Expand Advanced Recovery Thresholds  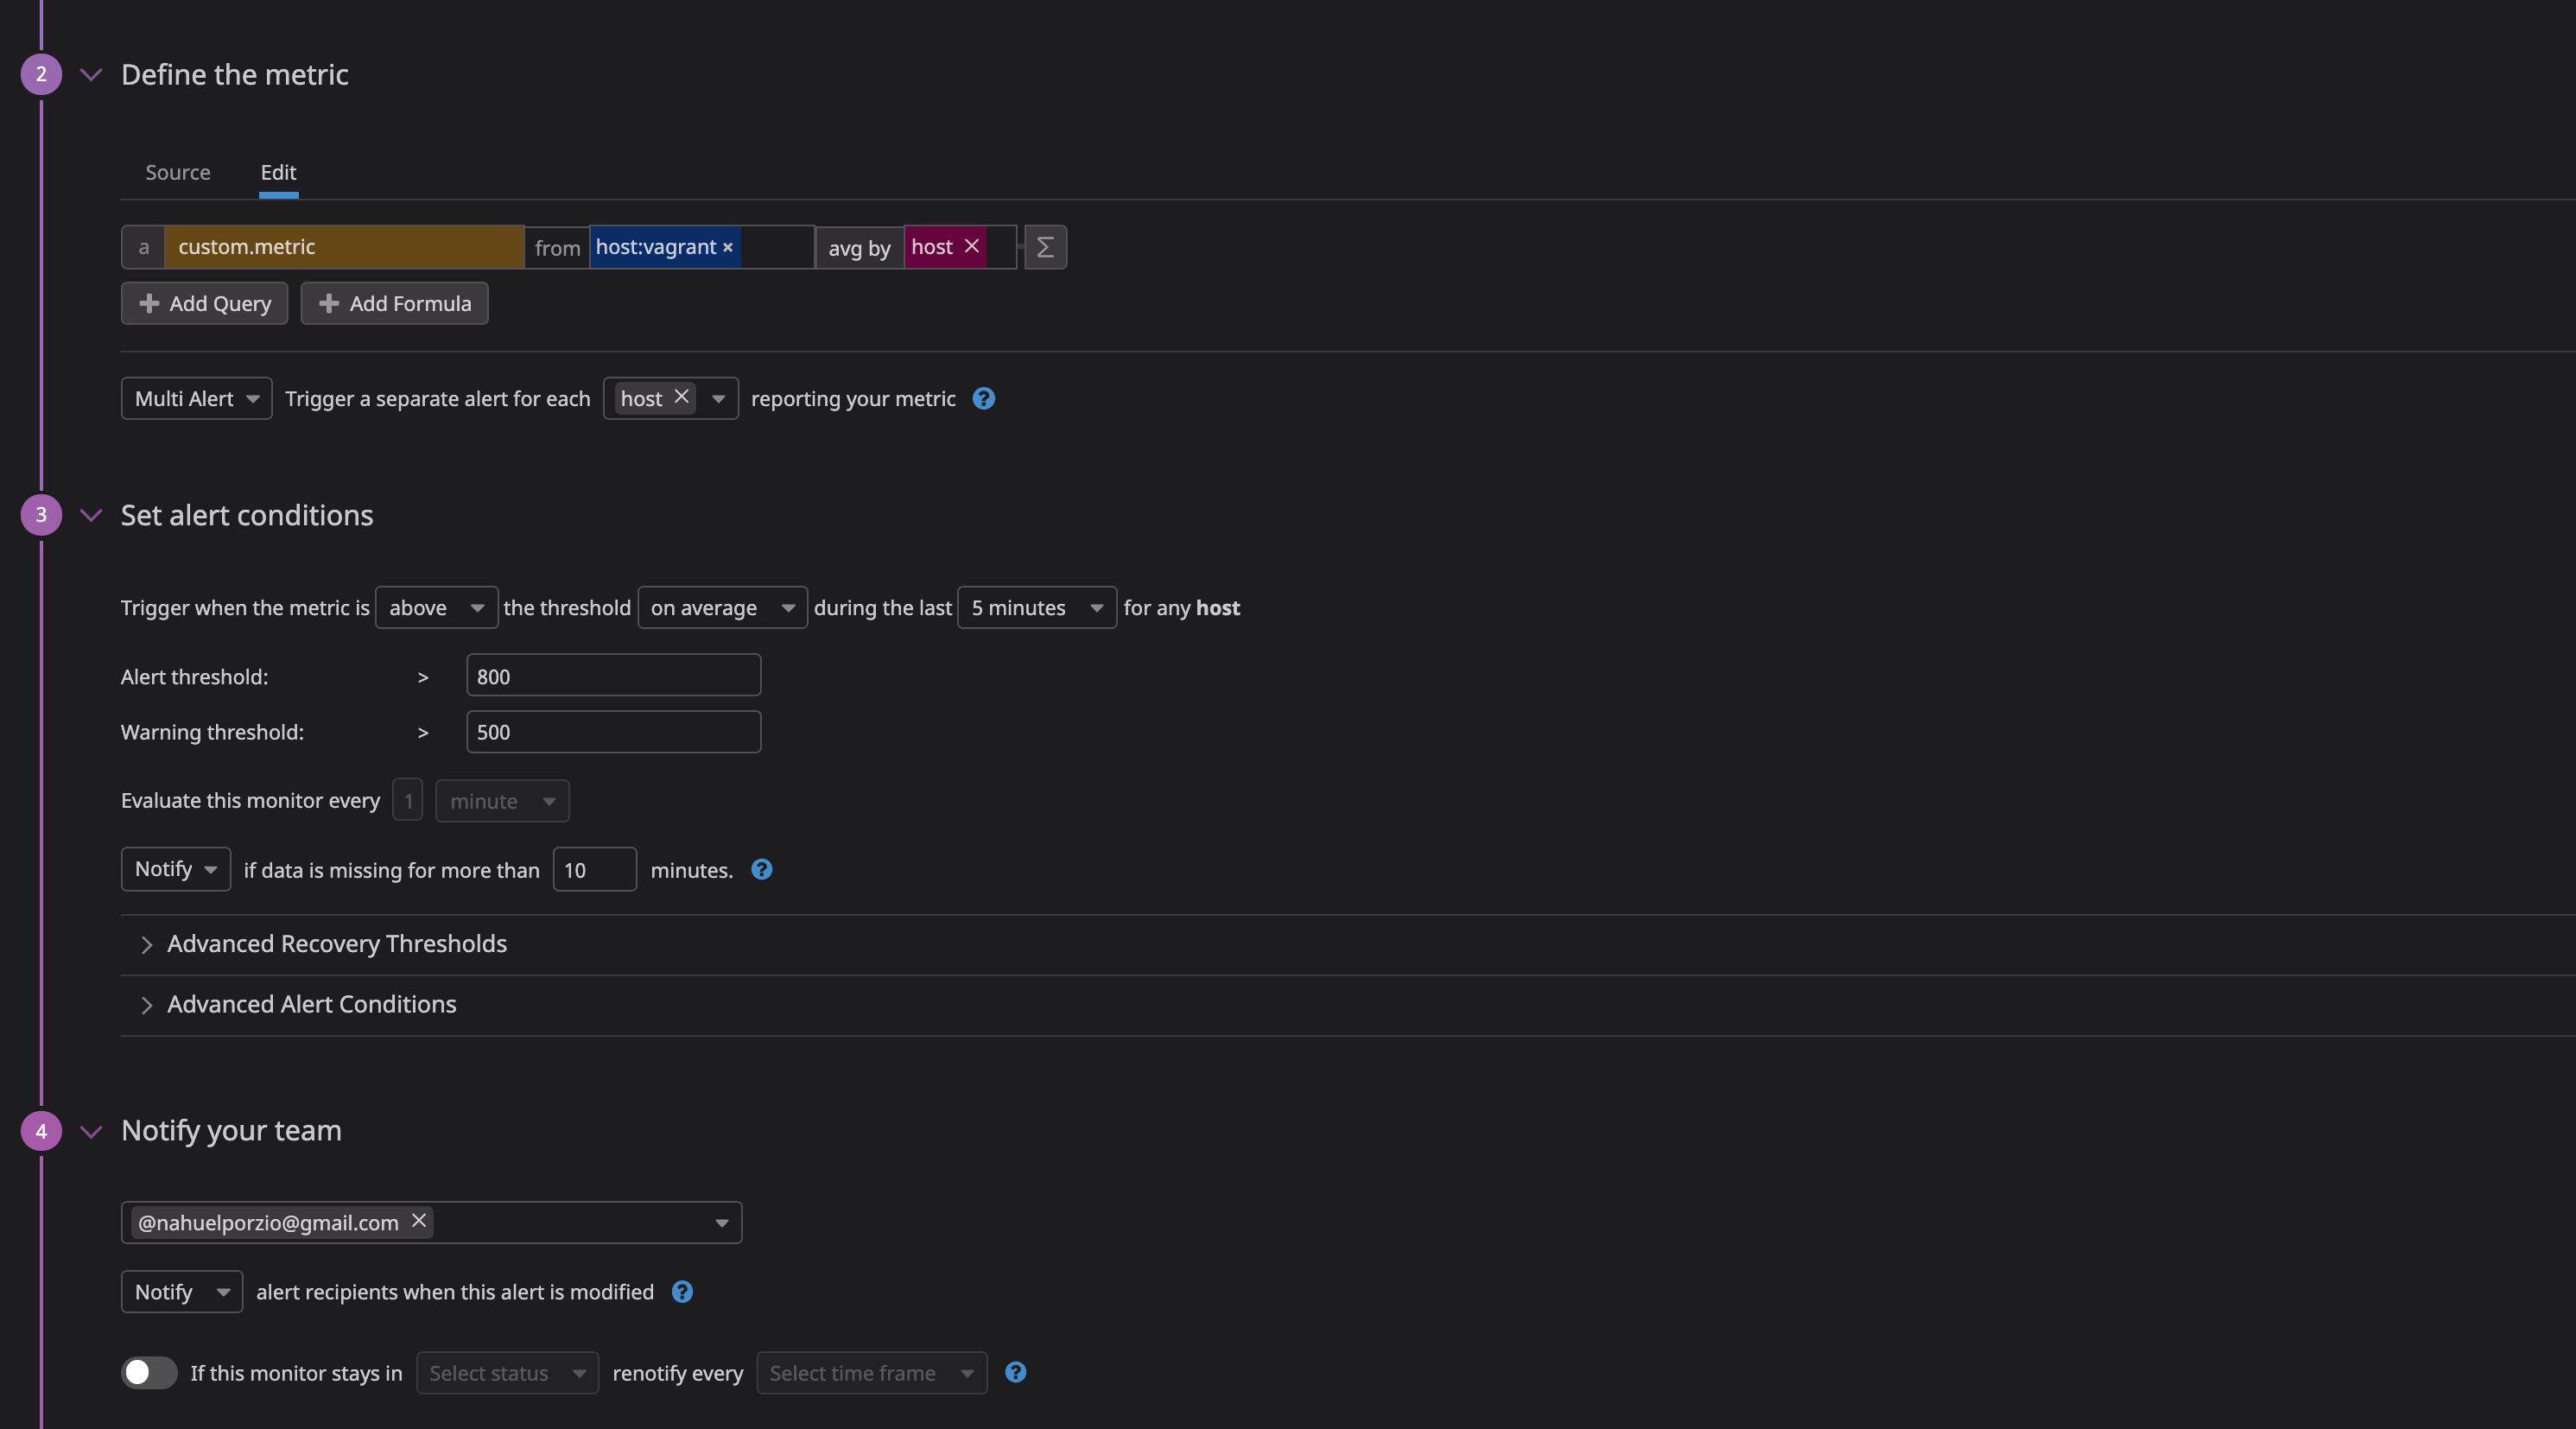point(337,944)
